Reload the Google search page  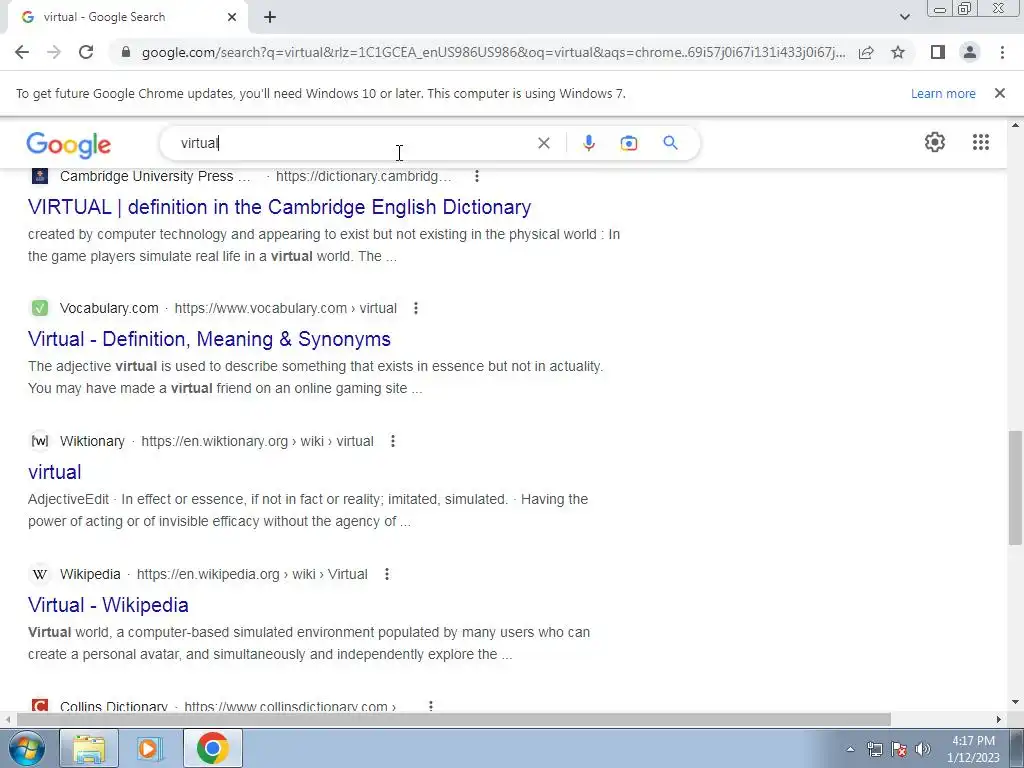click(86, 52)
